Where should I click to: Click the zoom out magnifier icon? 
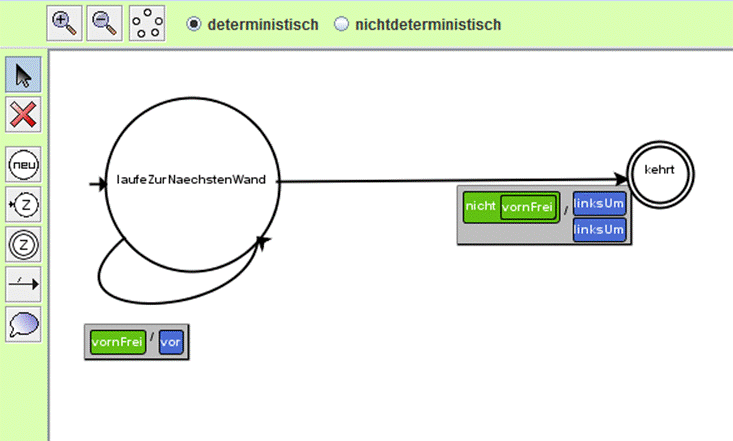coord(104,23)
